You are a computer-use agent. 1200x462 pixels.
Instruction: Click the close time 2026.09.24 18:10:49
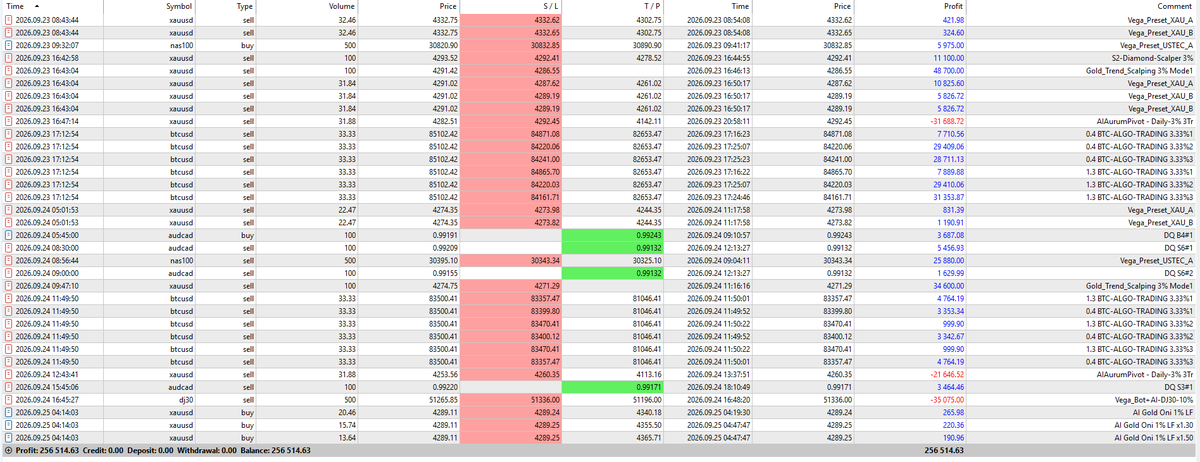717,386
